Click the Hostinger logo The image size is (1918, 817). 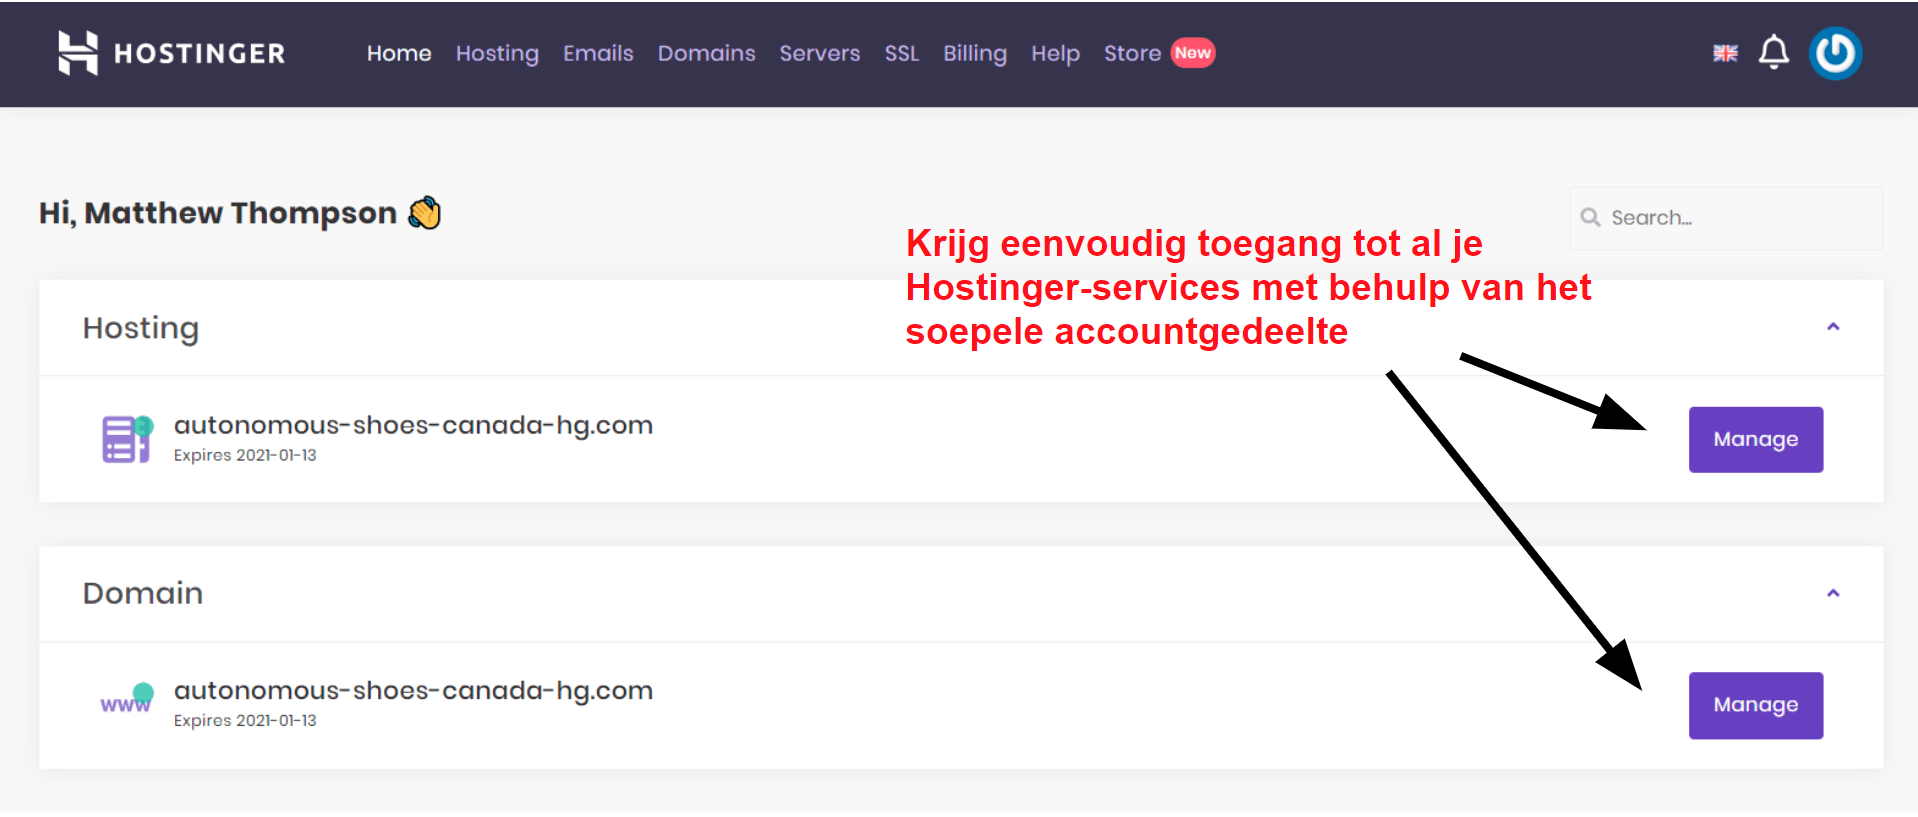click(x=171, y=53)
